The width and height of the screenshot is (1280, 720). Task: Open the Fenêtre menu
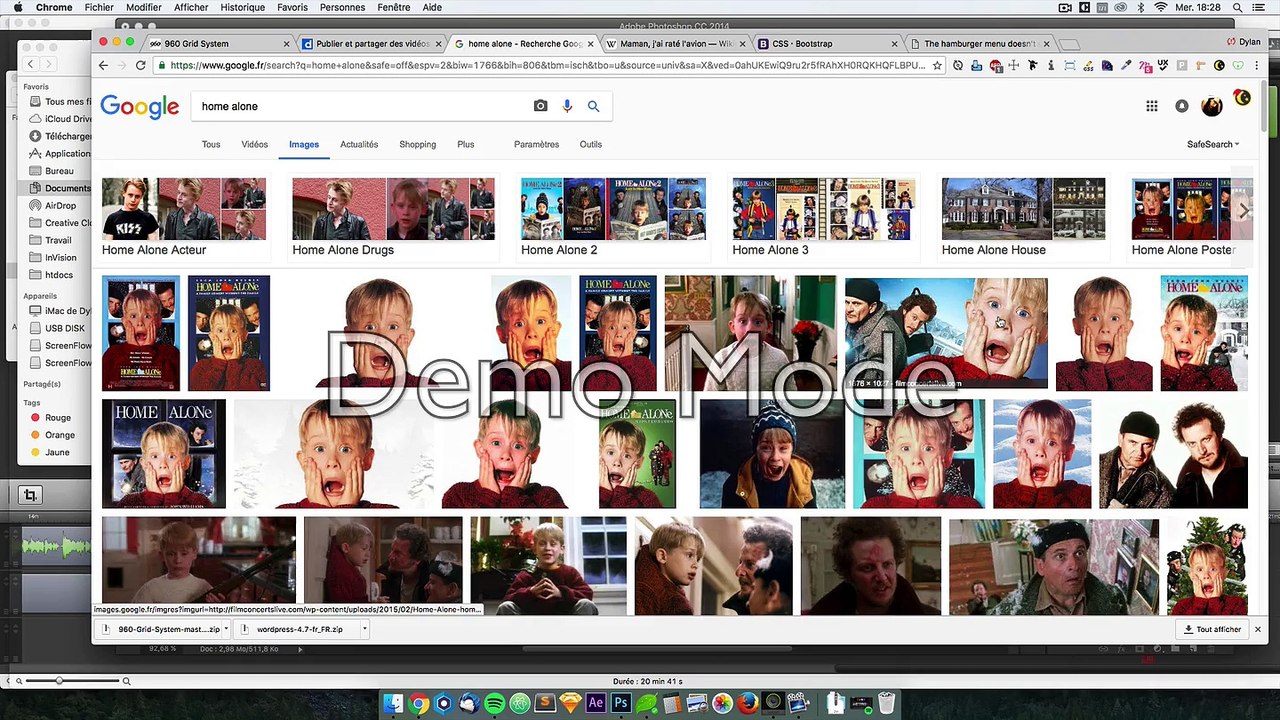(x=394, y=7)
